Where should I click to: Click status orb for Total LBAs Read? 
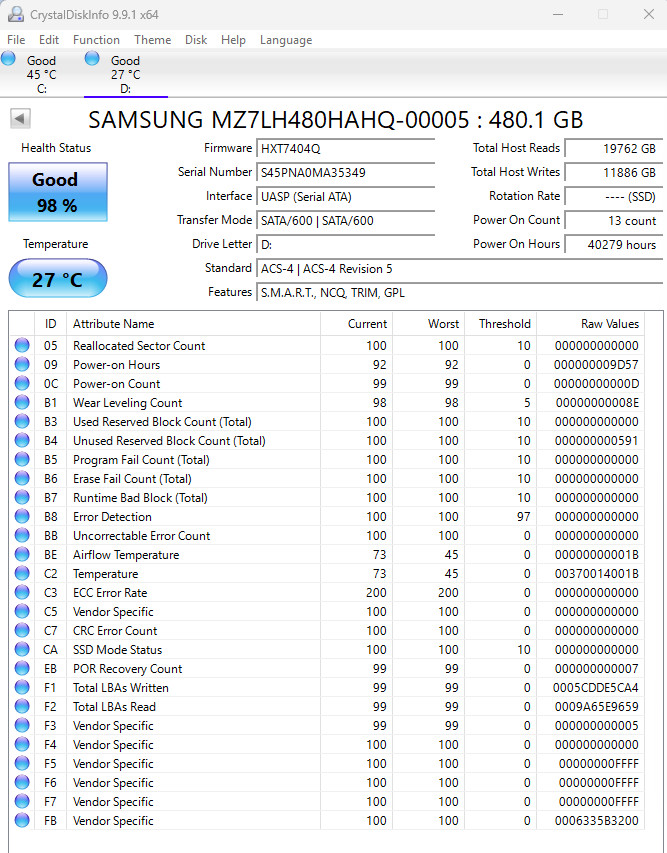22,707
